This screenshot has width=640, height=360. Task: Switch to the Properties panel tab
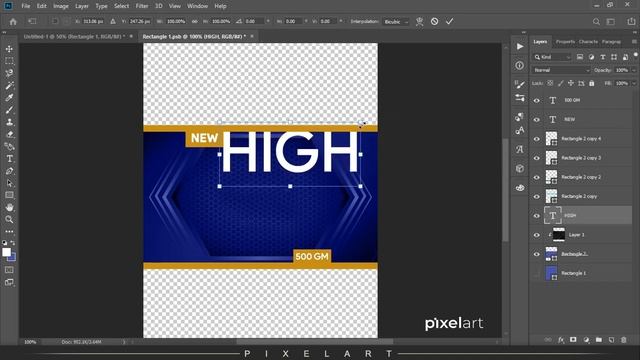565,42
